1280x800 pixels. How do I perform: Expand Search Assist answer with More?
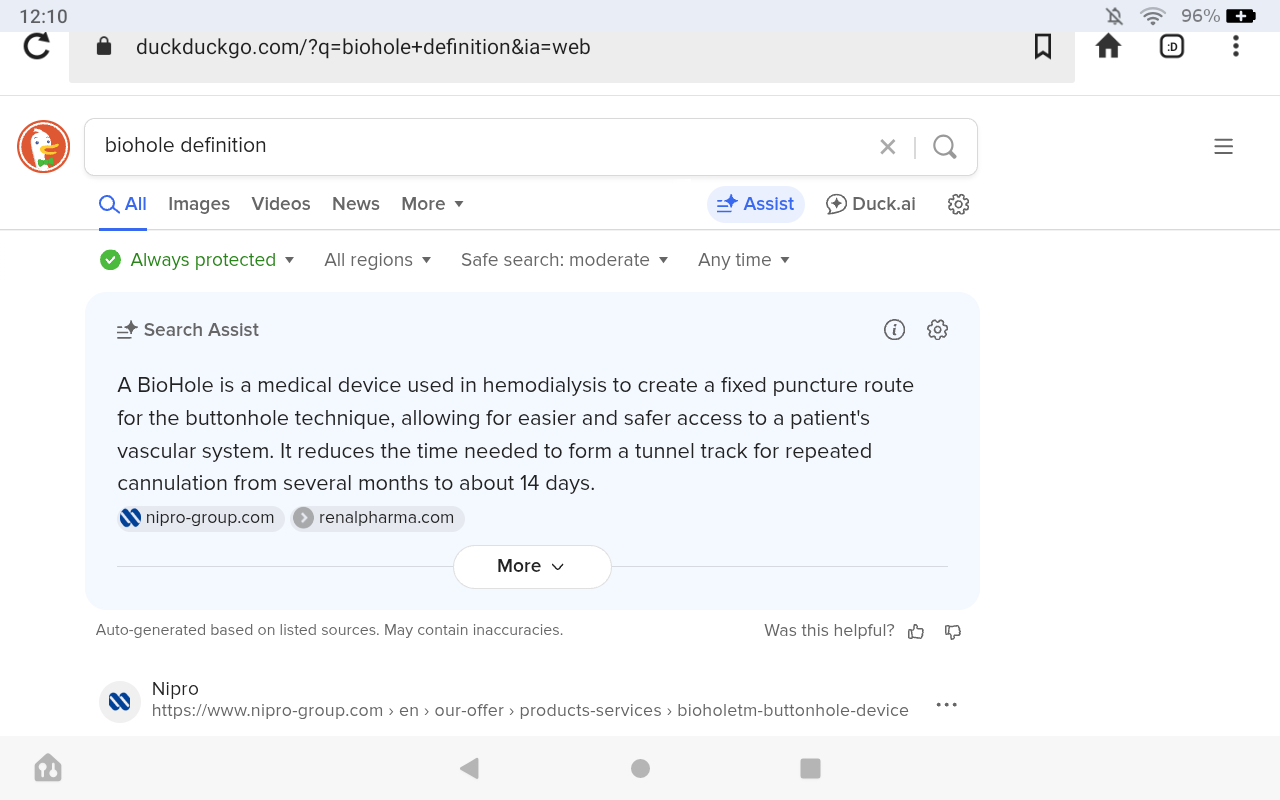click(x=532, y=566)
